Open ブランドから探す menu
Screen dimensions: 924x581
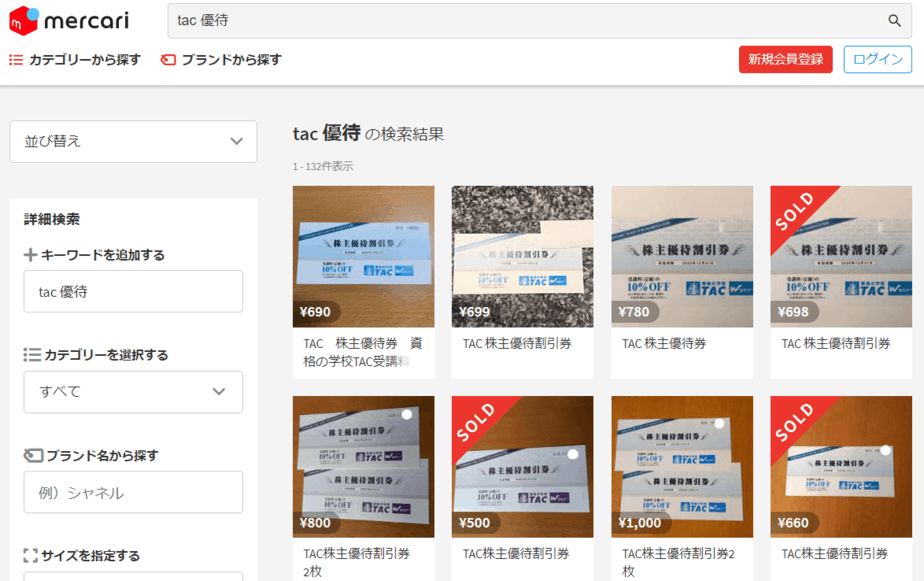pos(232,60)
